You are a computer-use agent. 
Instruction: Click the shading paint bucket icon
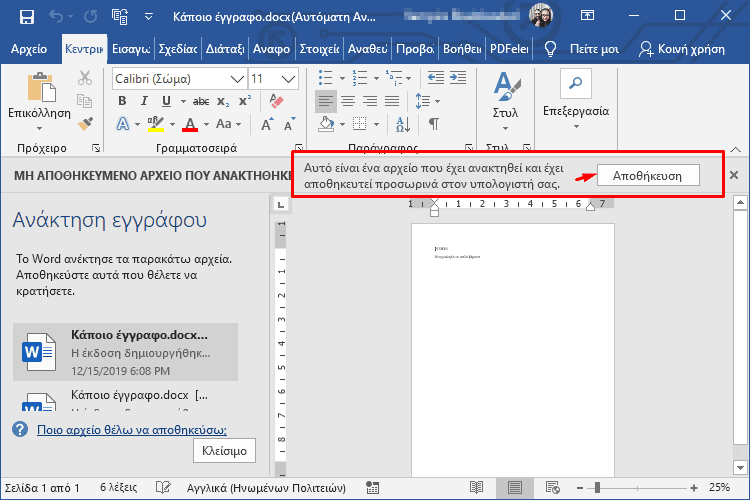326,124
